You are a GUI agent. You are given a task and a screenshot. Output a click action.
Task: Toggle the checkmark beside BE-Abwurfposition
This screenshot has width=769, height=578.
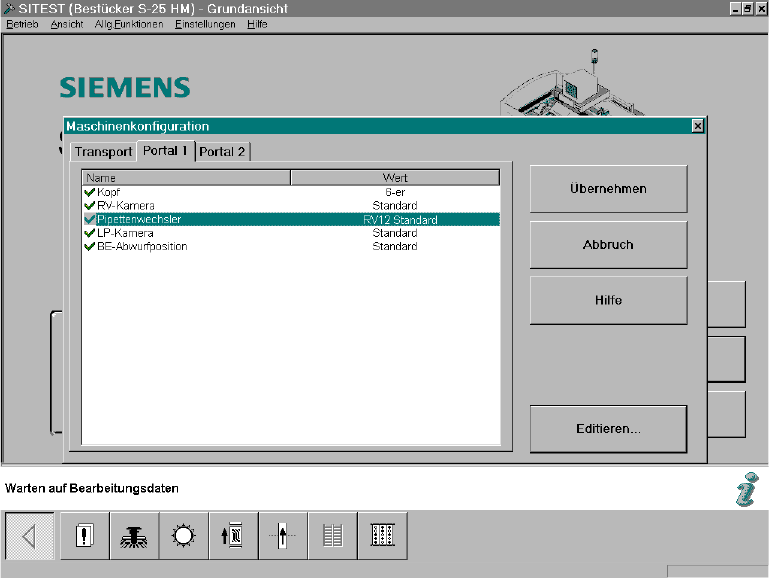point(89,246)
